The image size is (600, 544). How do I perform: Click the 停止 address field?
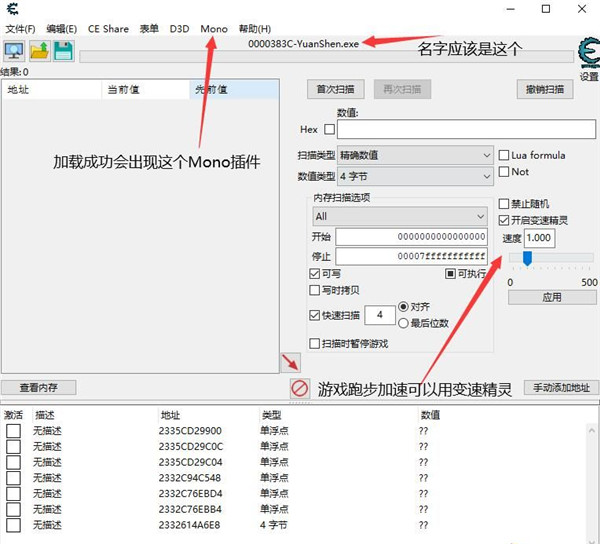coord(411,256)
